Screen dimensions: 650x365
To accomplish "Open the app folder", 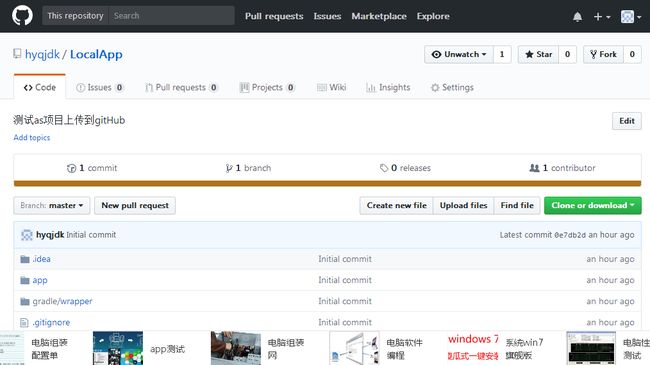I will (x=40, y=280).
